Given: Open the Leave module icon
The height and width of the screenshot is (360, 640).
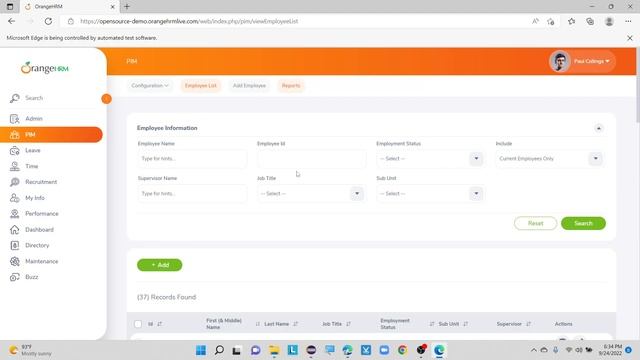Looking at the screenshot, I should [15, 151].
